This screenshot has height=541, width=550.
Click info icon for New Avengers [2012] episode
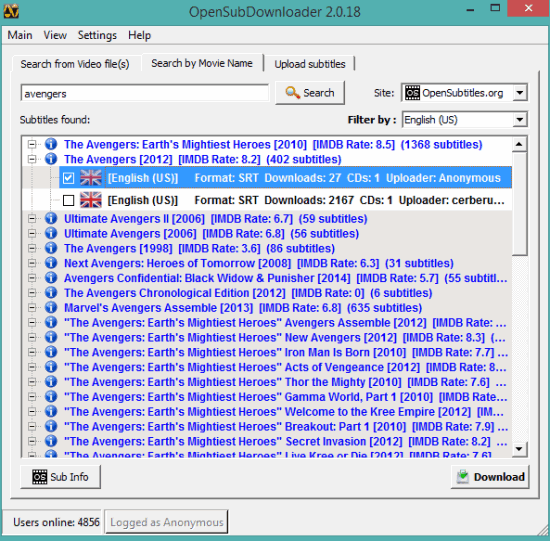pyautogui.click(x=51, y=337)
